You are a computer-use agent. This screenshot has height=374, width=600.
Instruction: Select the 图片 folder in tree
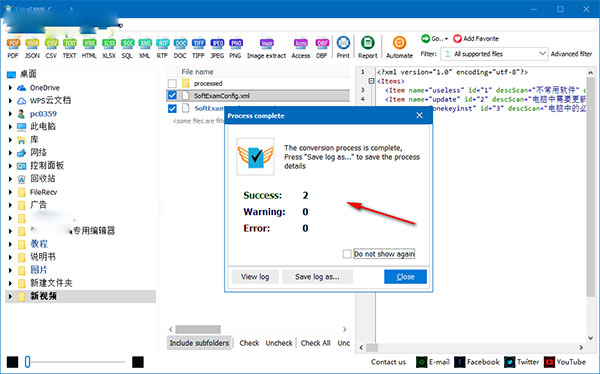coord(39,270)
